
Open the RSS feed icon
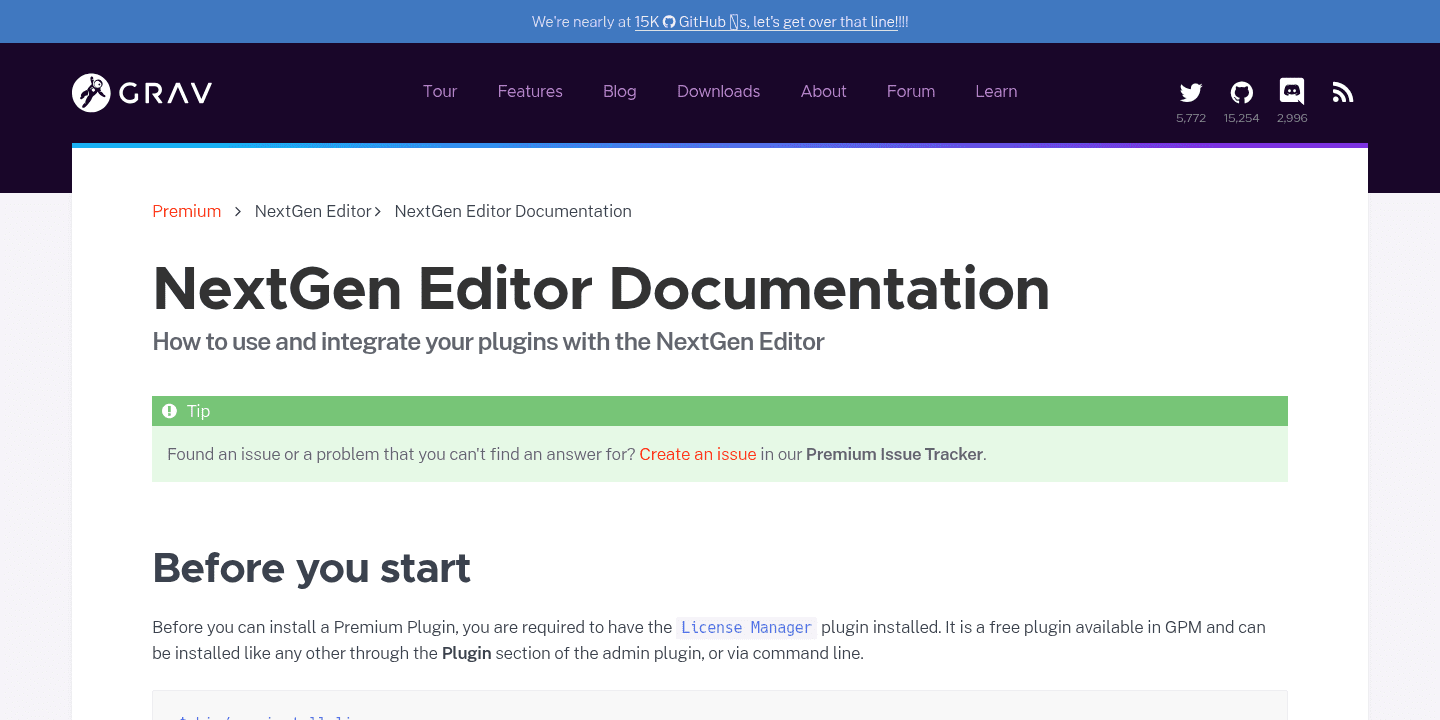1342,91
